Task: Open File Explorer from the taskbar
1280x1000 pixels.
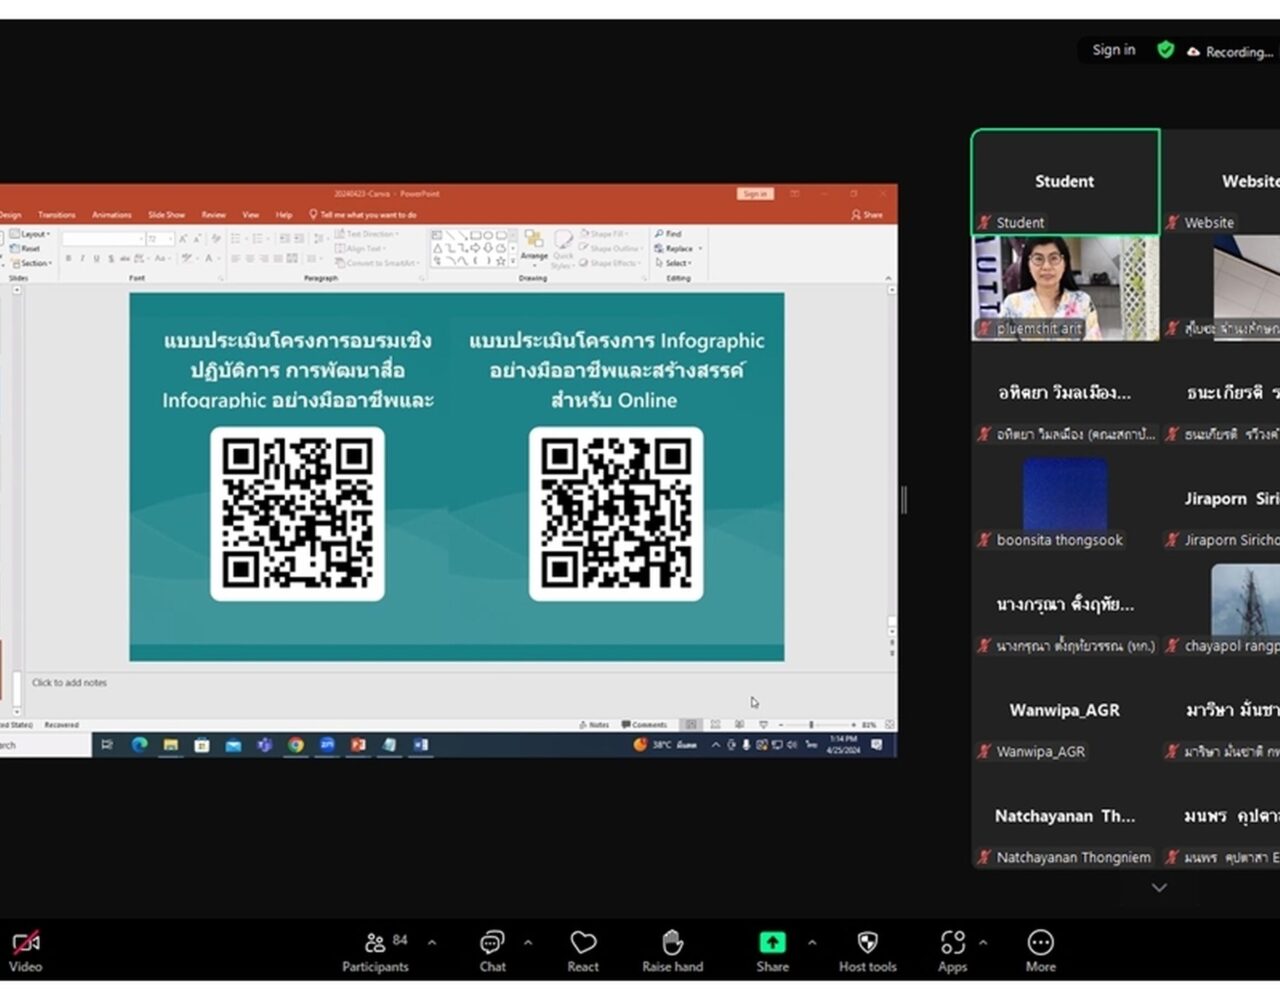Action: pyautogui.click(x=171, y=744)
